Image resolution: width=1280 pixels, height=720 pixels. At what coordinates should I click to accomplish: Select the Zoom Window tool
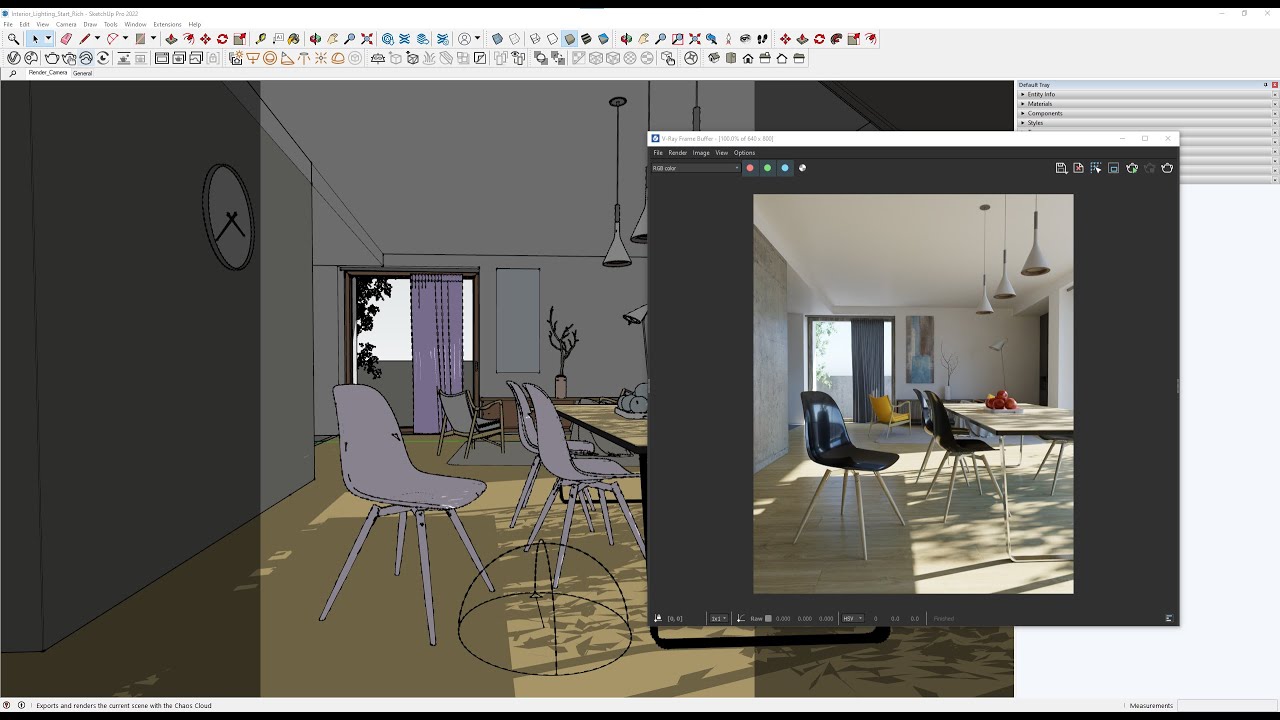[677, 39]
